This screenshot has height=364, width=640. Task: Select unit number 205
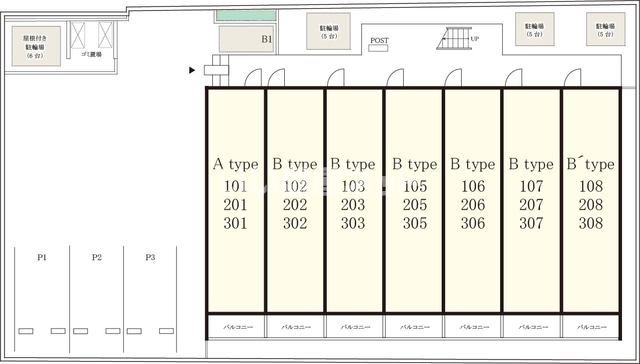[415, 205]
